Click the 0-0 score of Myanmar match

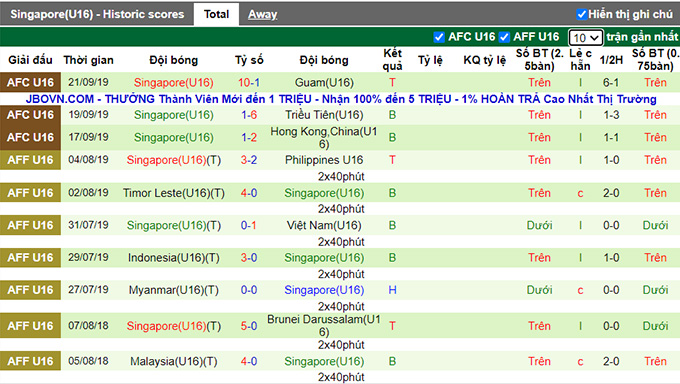point(249,290)
